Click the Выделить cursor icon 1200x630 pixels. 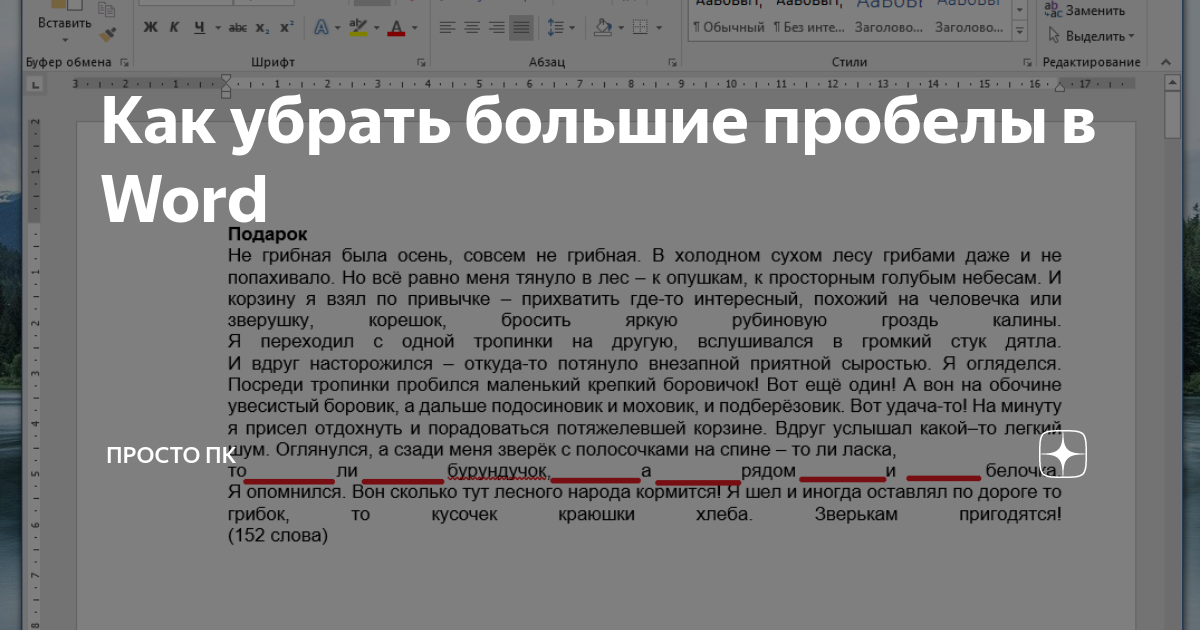point(1053,36)
